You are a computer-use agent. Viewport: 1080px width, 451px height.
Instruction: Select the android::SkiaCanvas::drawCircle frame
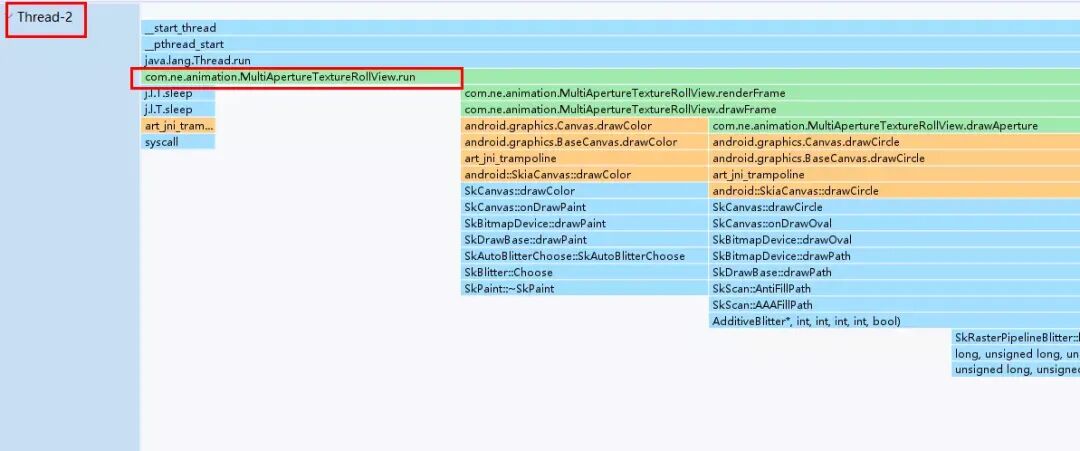894,191
